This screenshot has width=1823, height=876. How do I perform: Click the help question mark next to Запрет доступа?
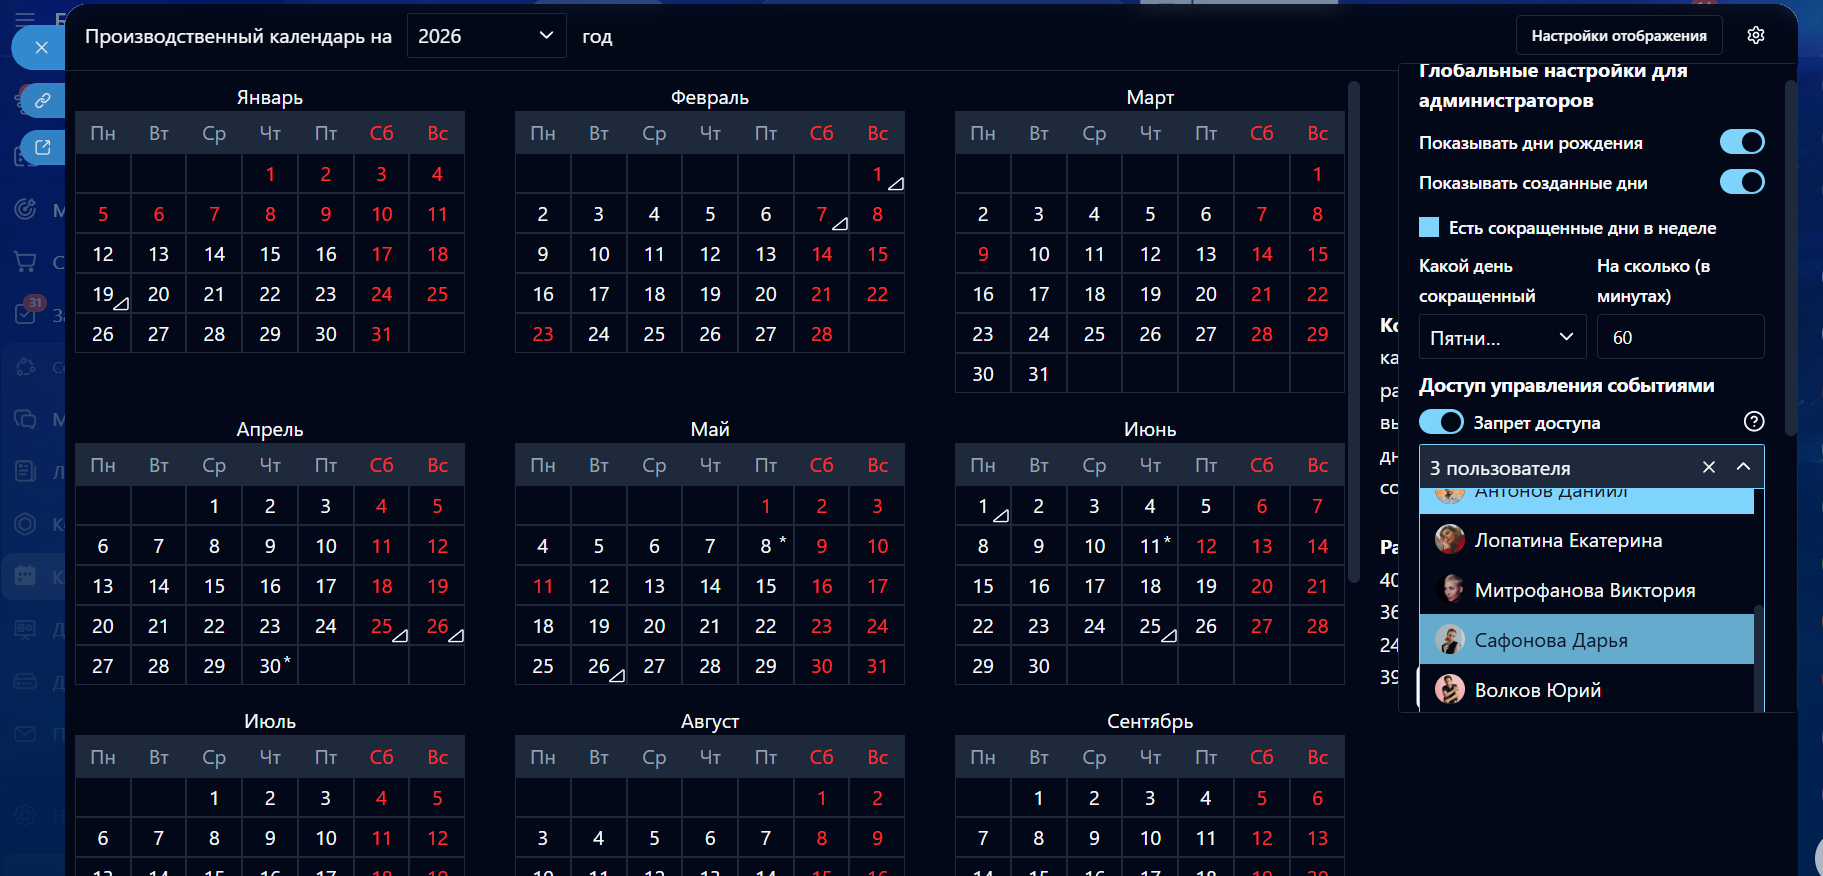1753,421
